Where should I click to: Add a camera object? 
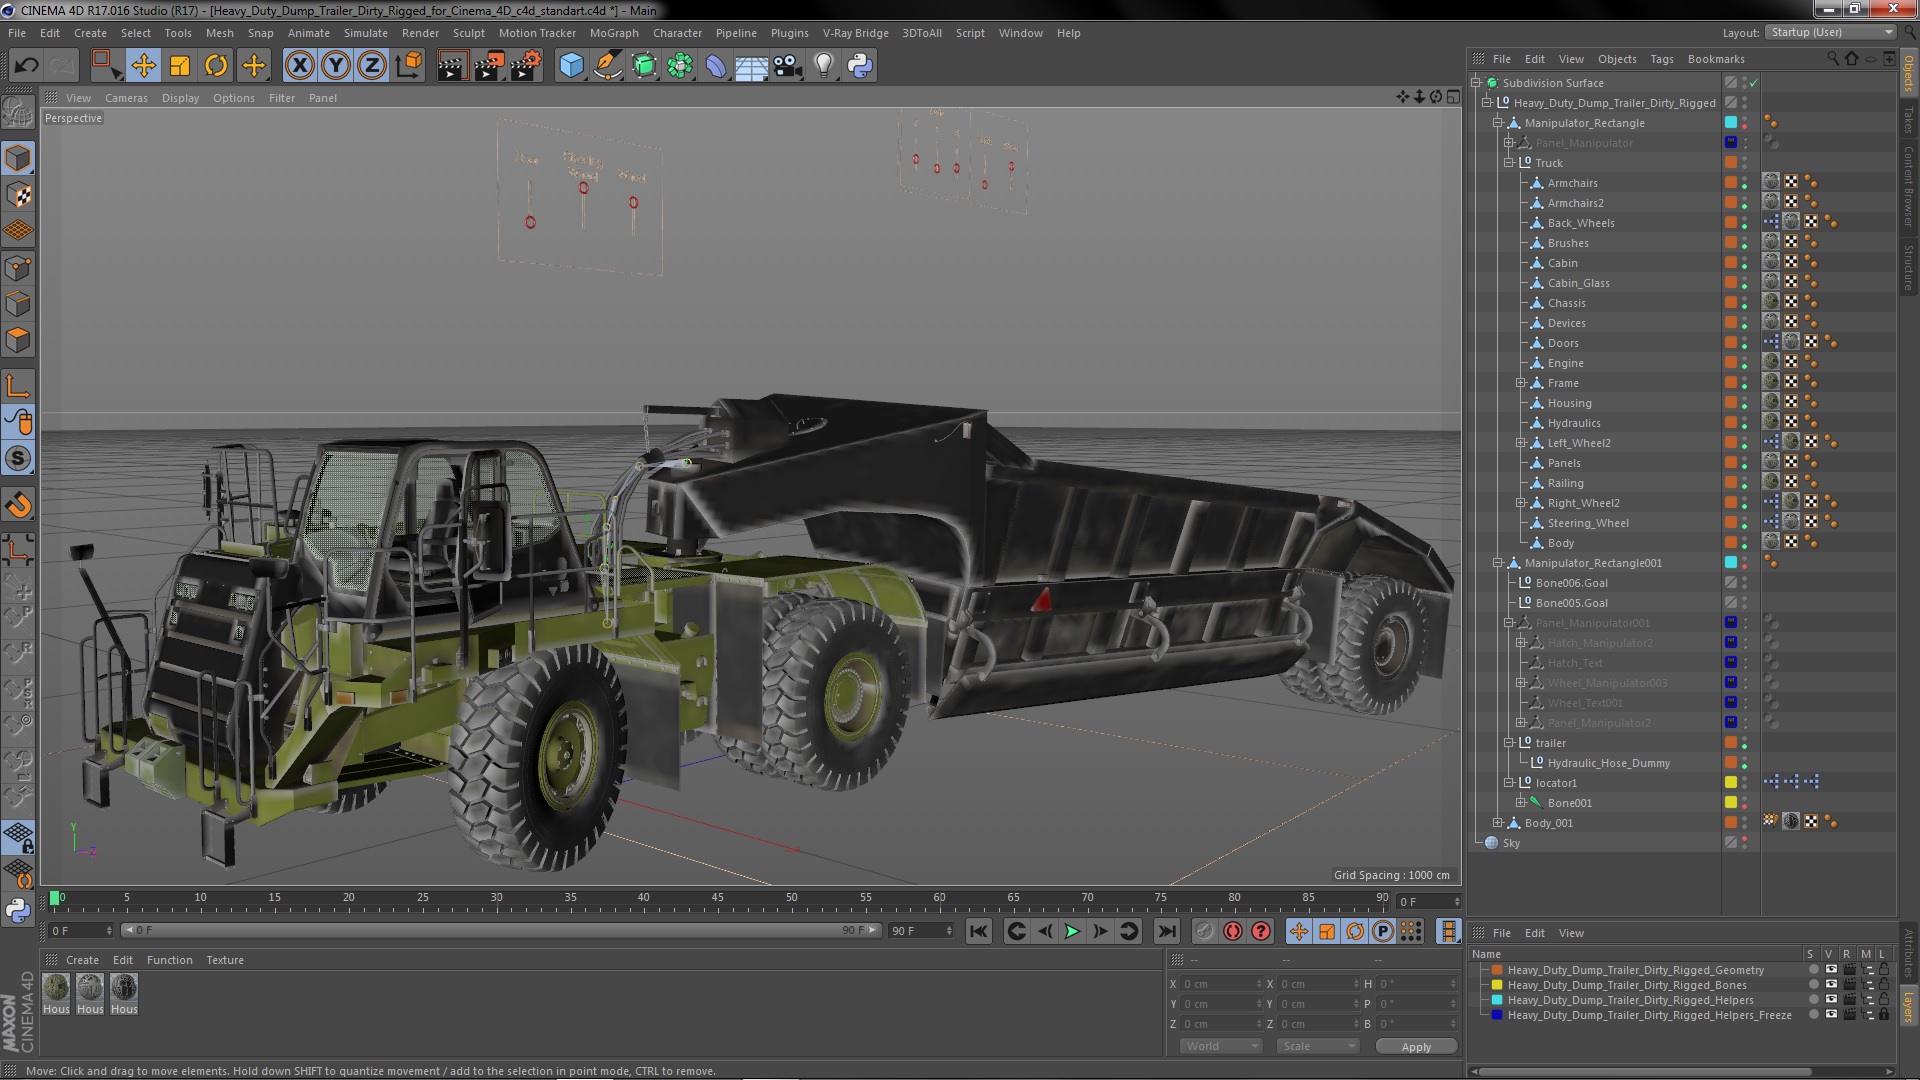pos(787,66)
